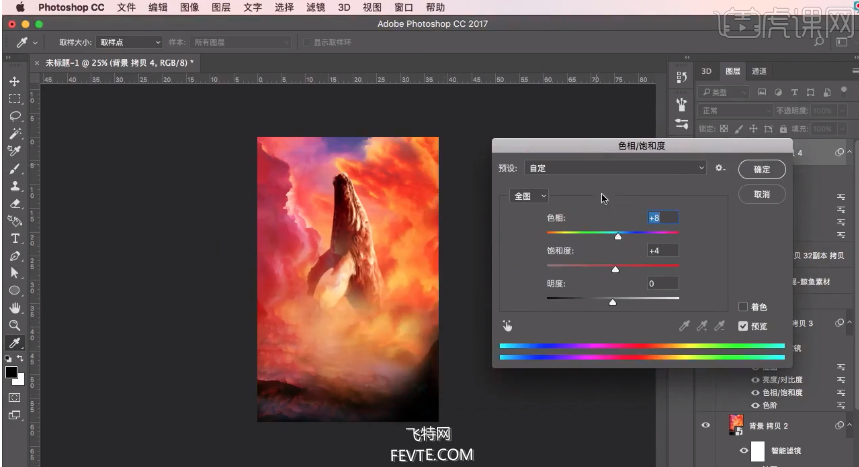Select the Path Selection arrow tool
The image size is (859, 467).
pos(15,273)
